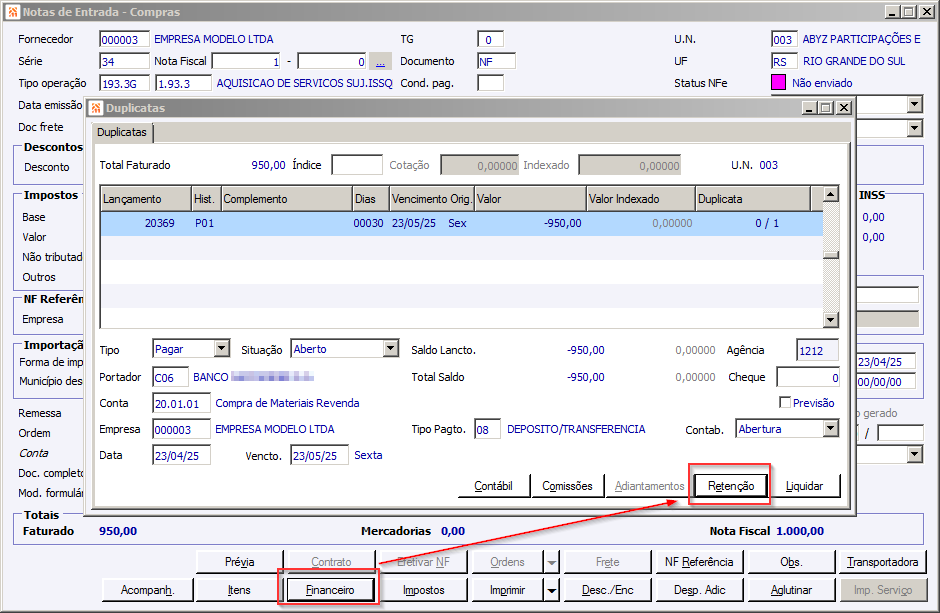Click the Vencimento Orig. column header
This screenshot has width=940, height=613.
click(x=431, y=199)
